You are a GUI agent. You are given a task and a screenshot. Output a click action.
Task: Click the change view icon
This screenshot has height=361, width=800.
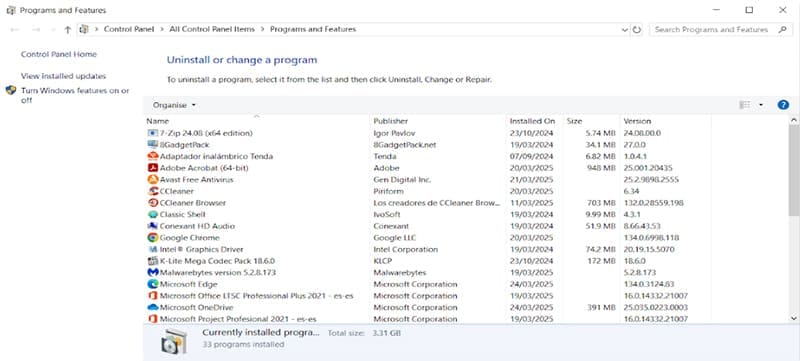[745, 105]
